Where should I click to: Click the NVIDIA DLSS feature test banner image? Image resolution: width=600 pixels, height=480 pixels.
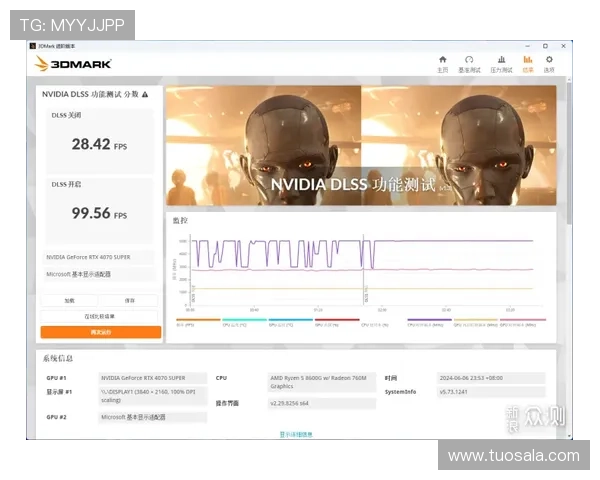pyautogui.click(x=360, y=145)
